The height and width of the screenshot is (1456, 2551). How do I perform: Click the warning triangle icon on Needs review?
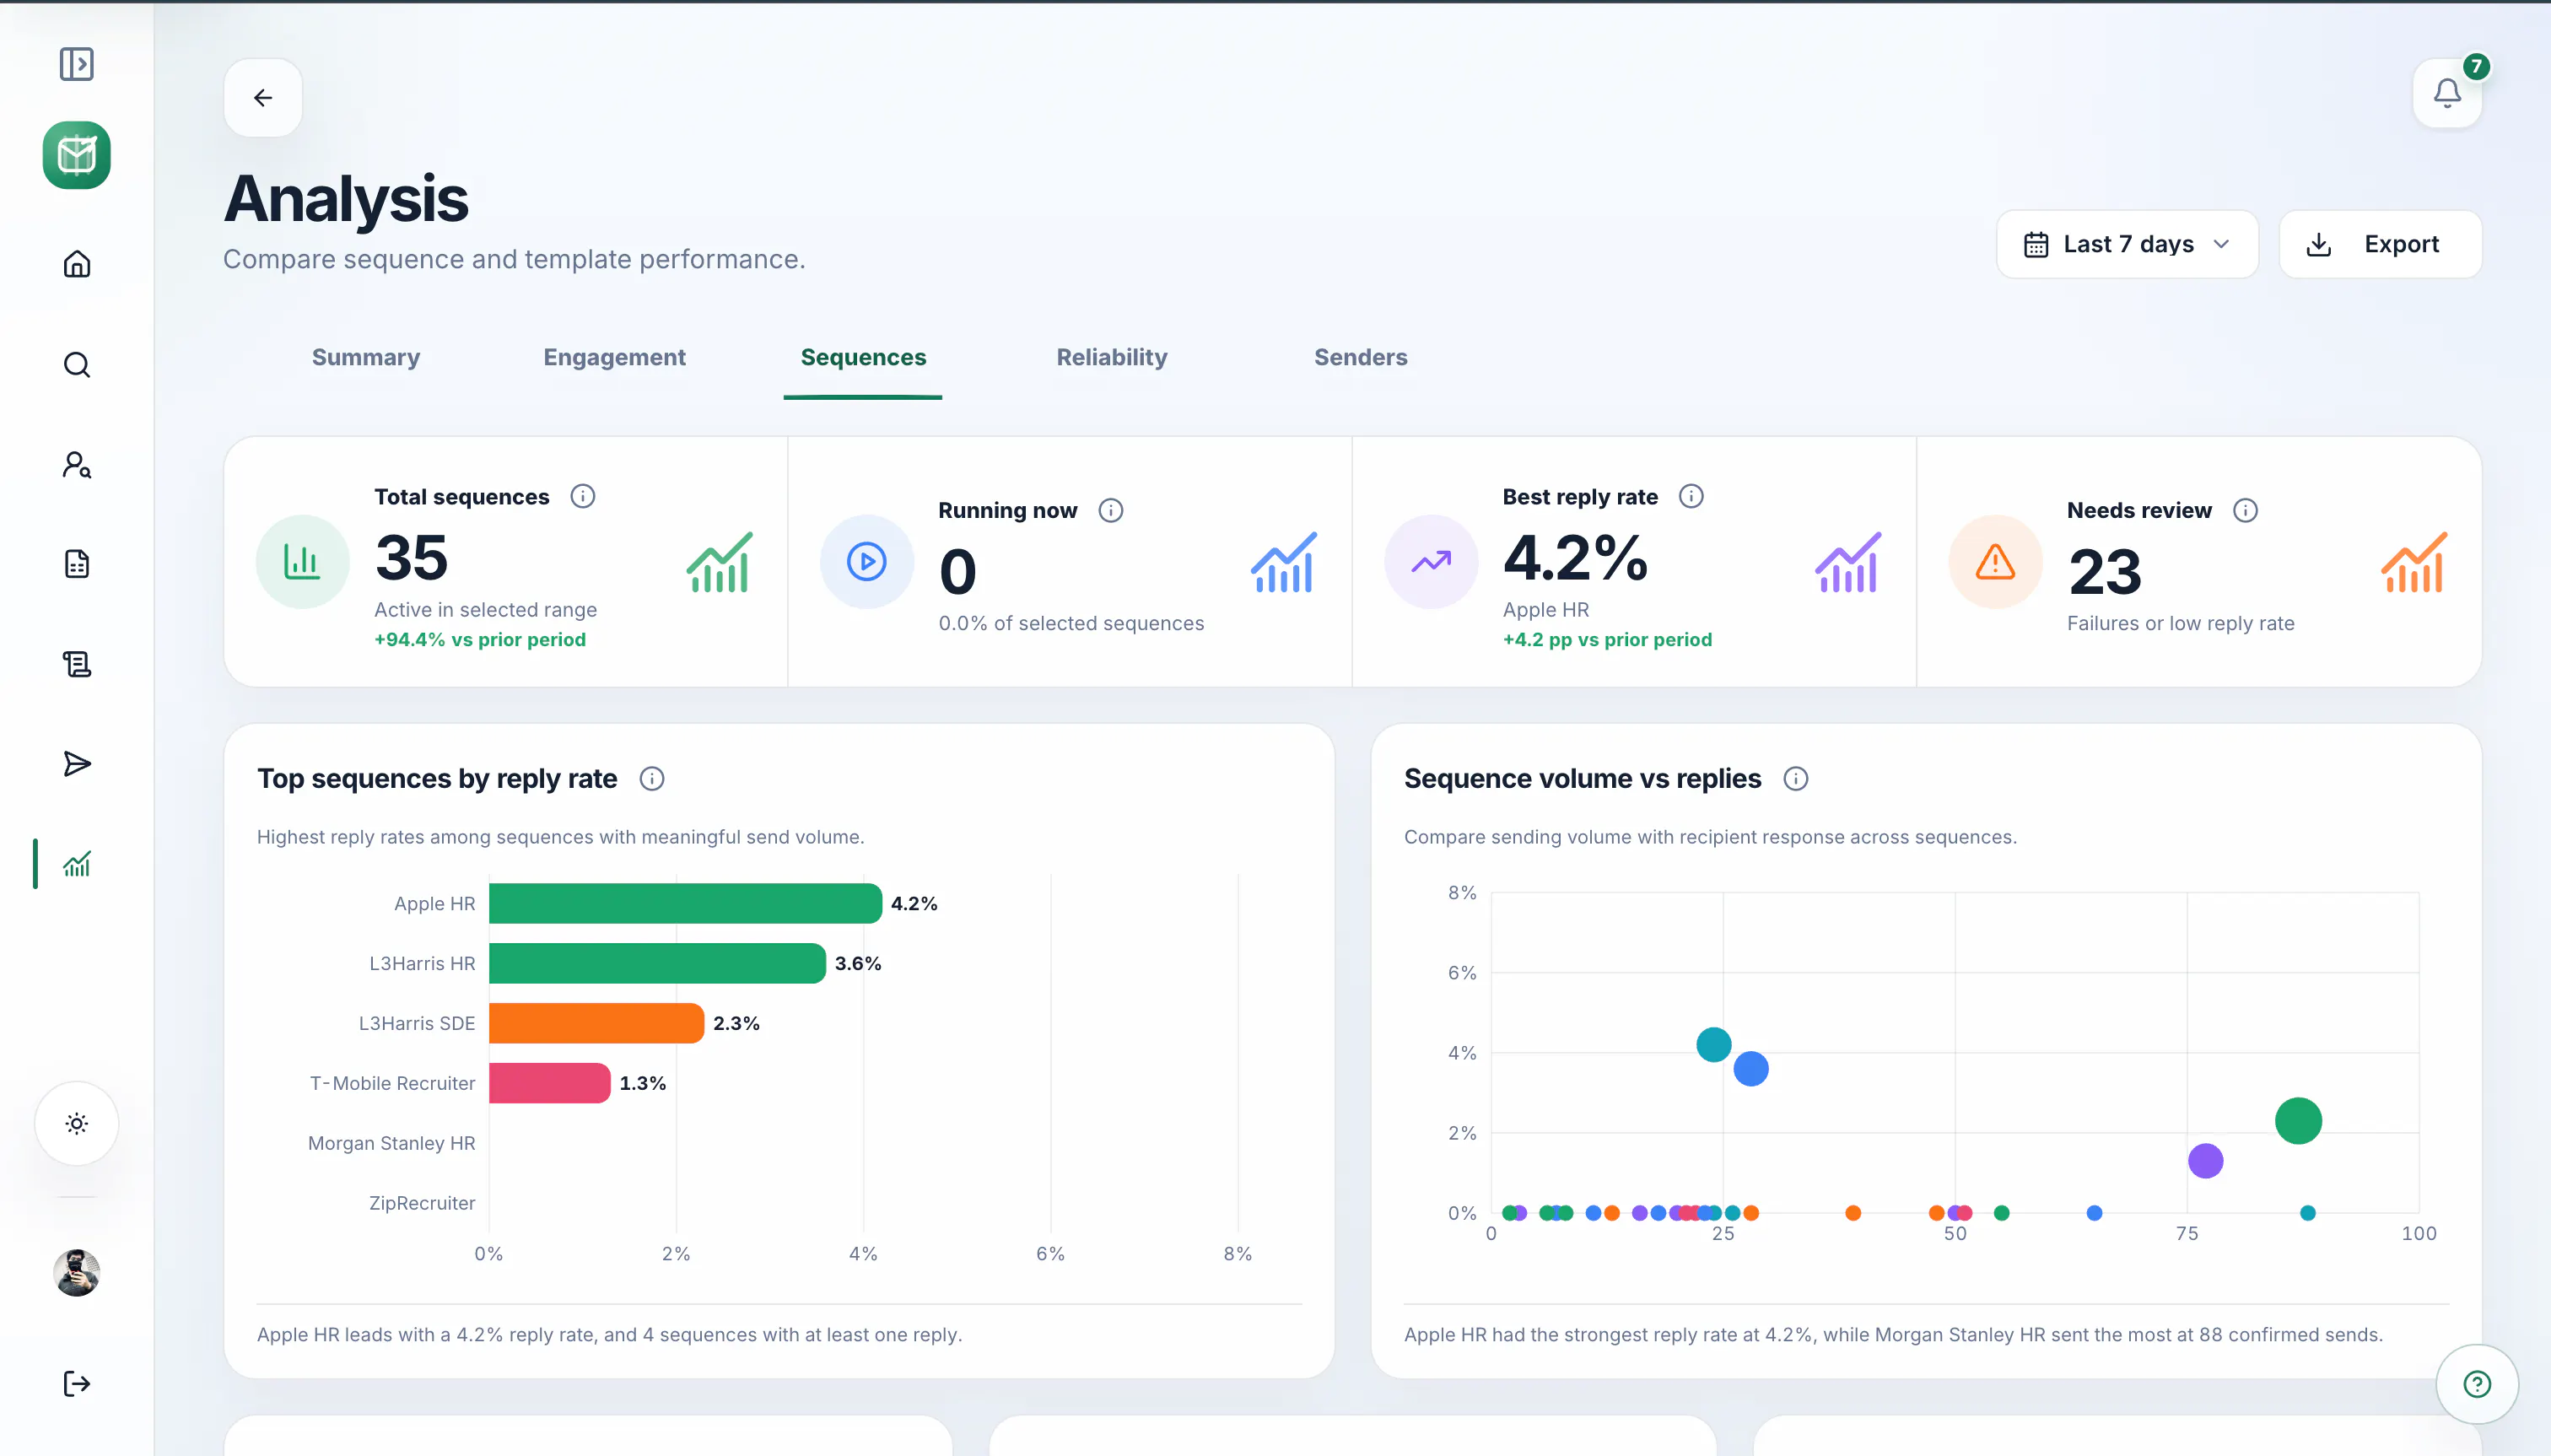point(1995,562)
